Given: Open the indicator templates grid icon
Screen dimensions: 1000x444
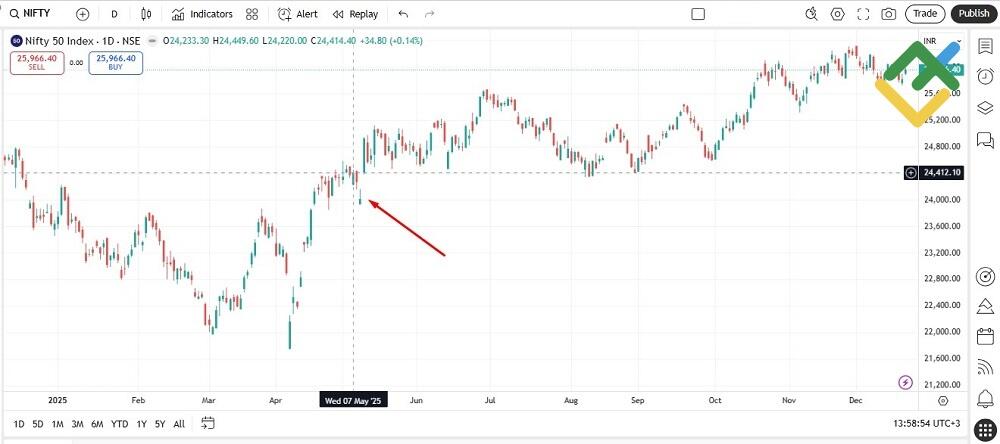Looking at the screenshot, I should click(x=252, y=14).
